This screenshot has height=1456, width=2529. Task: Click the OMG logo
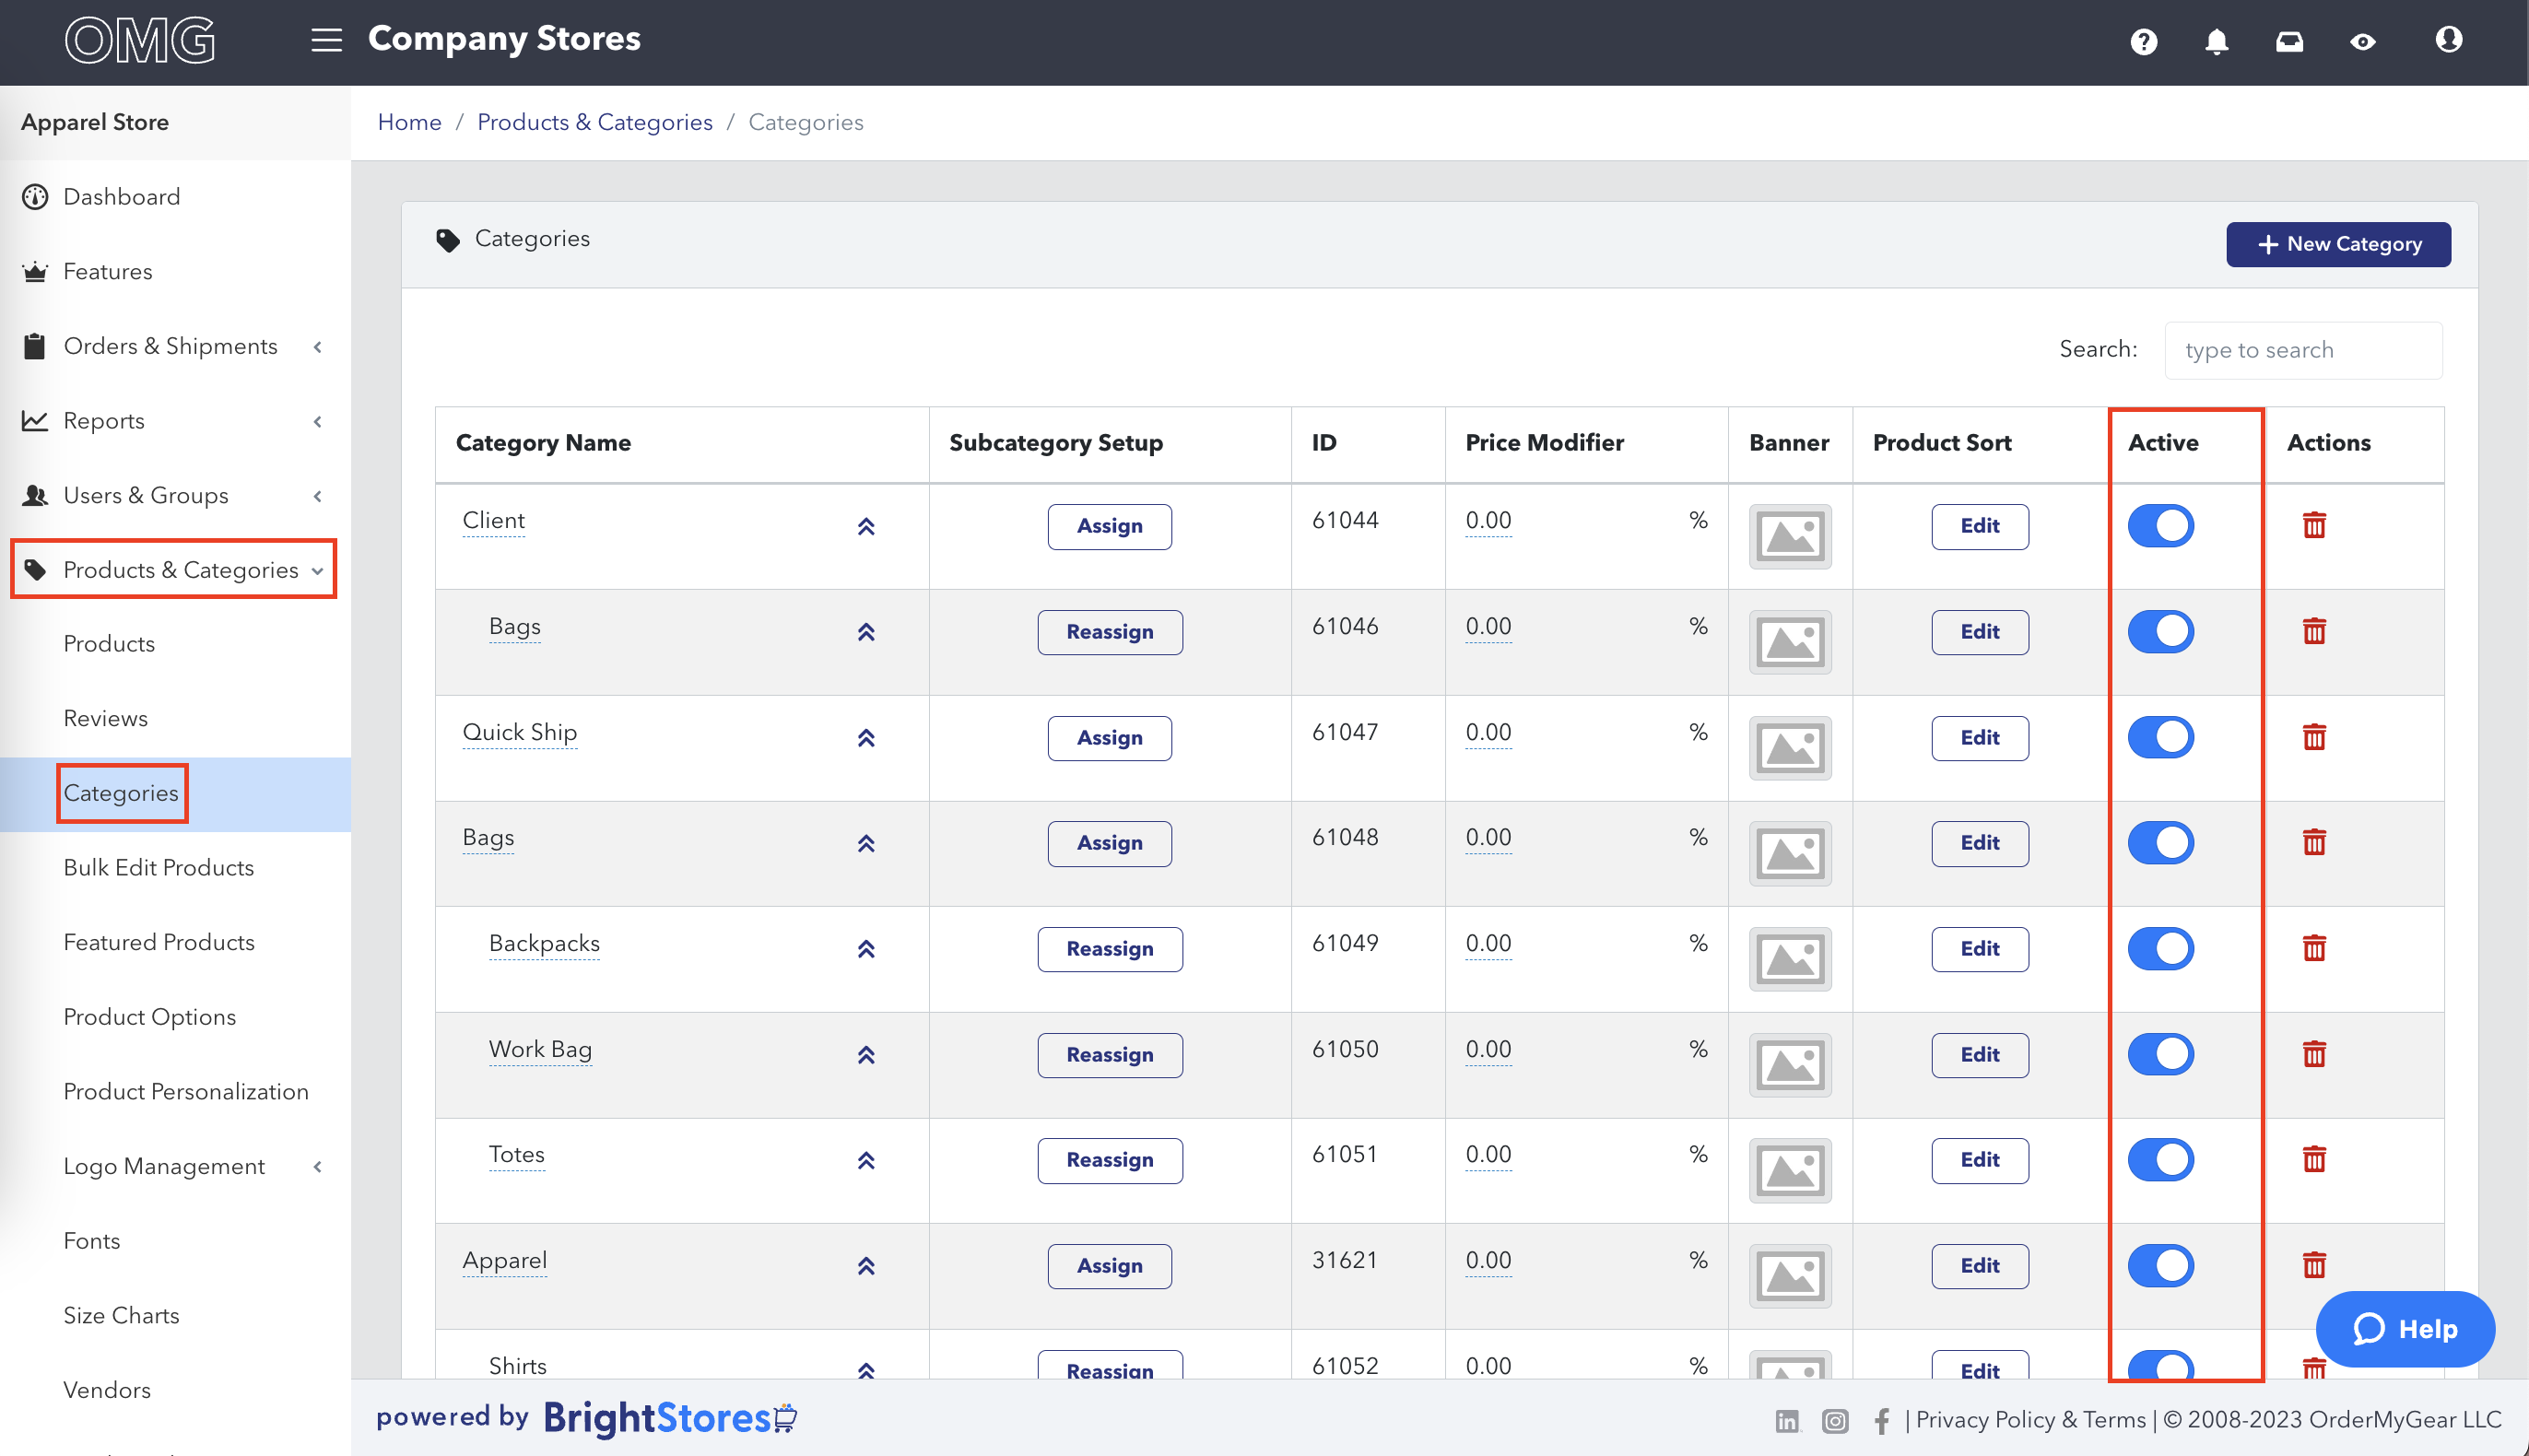click(140, 40)
